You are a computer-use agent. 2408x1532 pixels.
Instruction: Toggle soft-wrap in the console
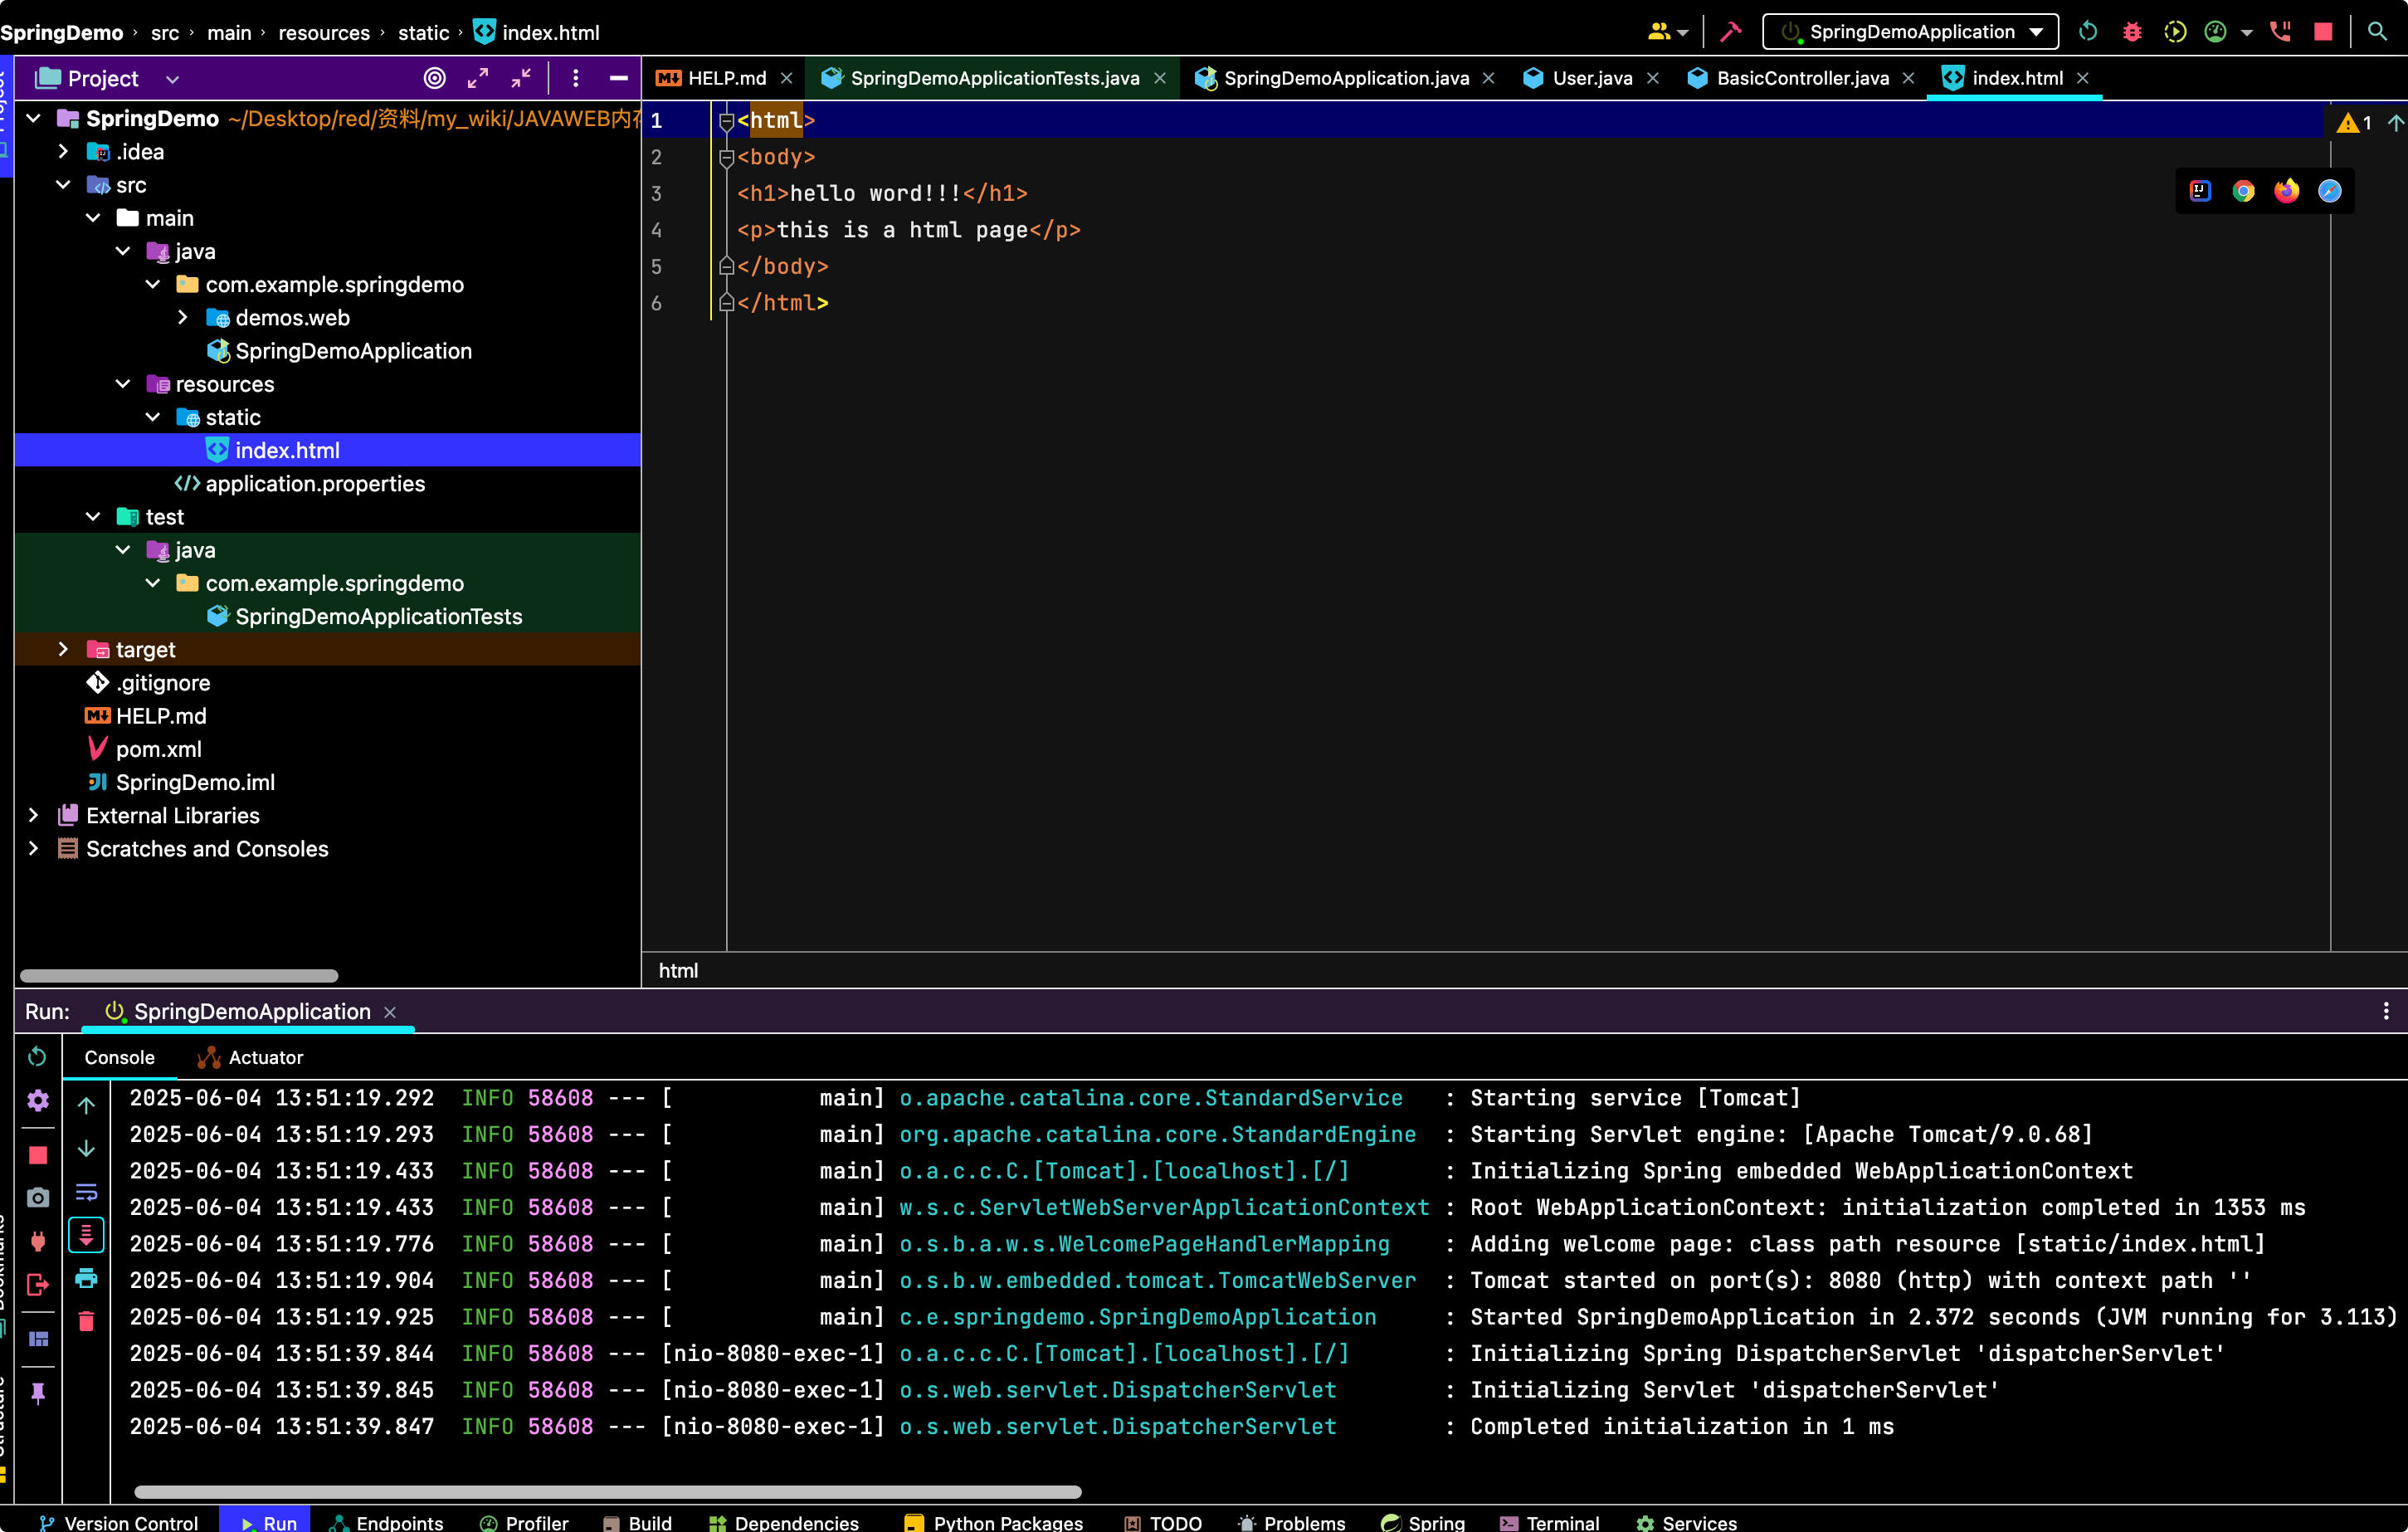[x=86, y=1192]
